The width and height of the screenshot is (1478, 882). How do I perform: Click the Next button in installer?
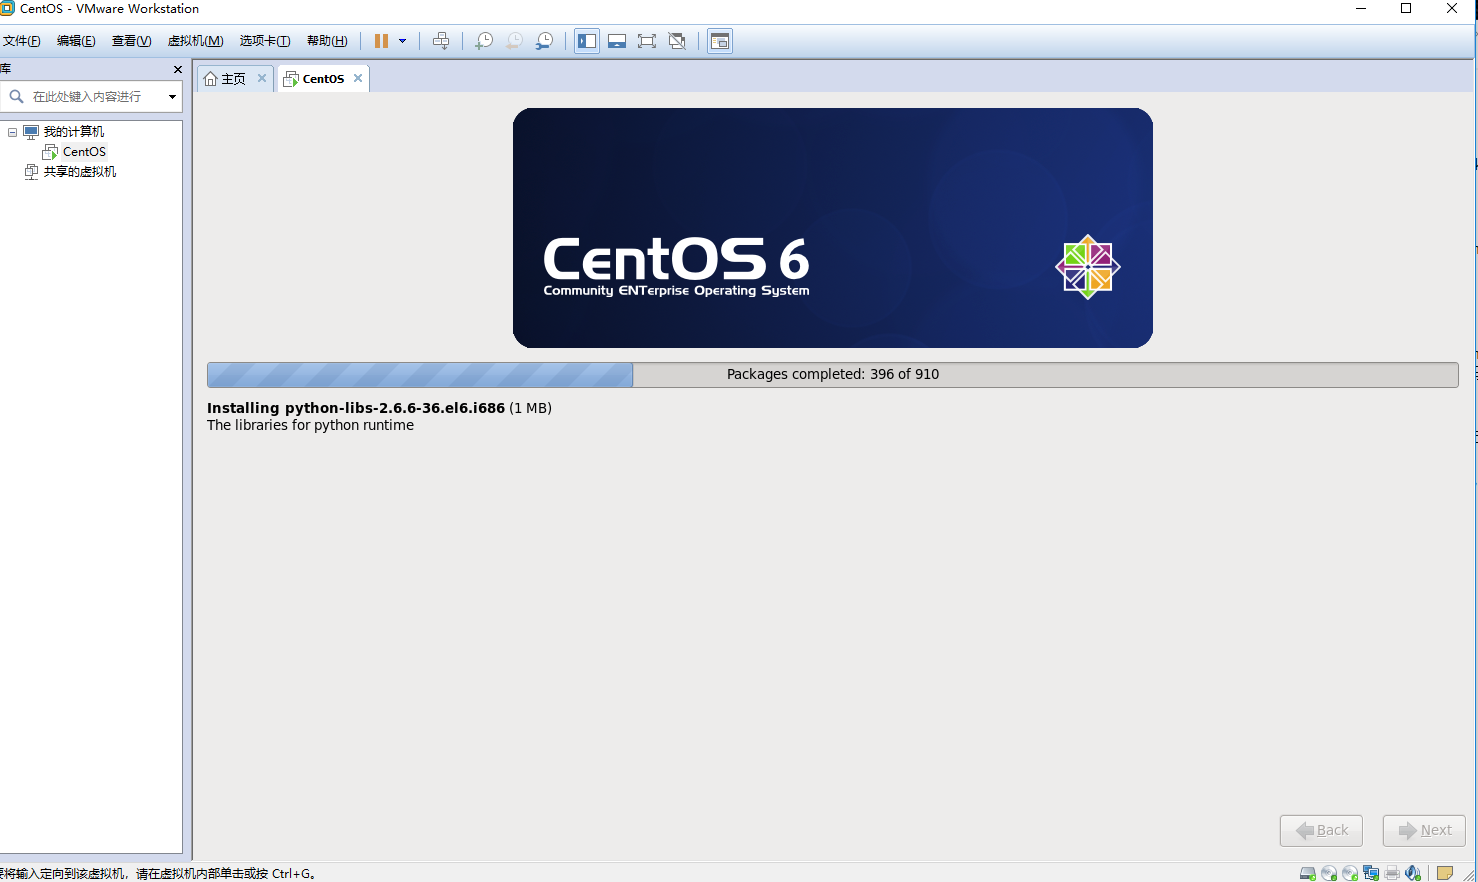pyautogui.click(x=1424, y=830)
